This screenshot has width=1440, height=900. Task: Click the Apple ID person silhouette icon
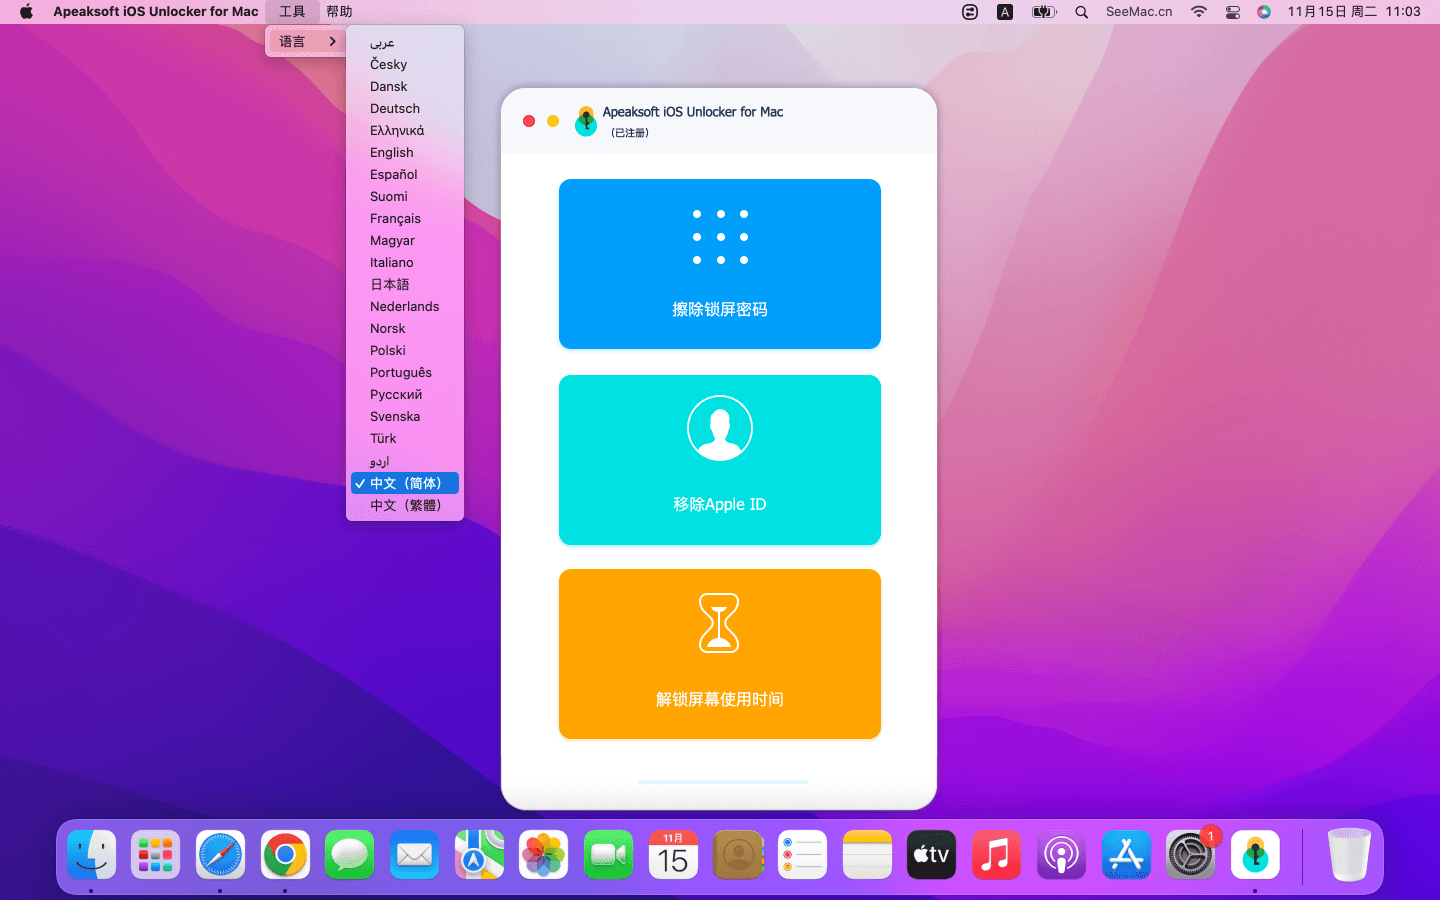tap(720, 428)
